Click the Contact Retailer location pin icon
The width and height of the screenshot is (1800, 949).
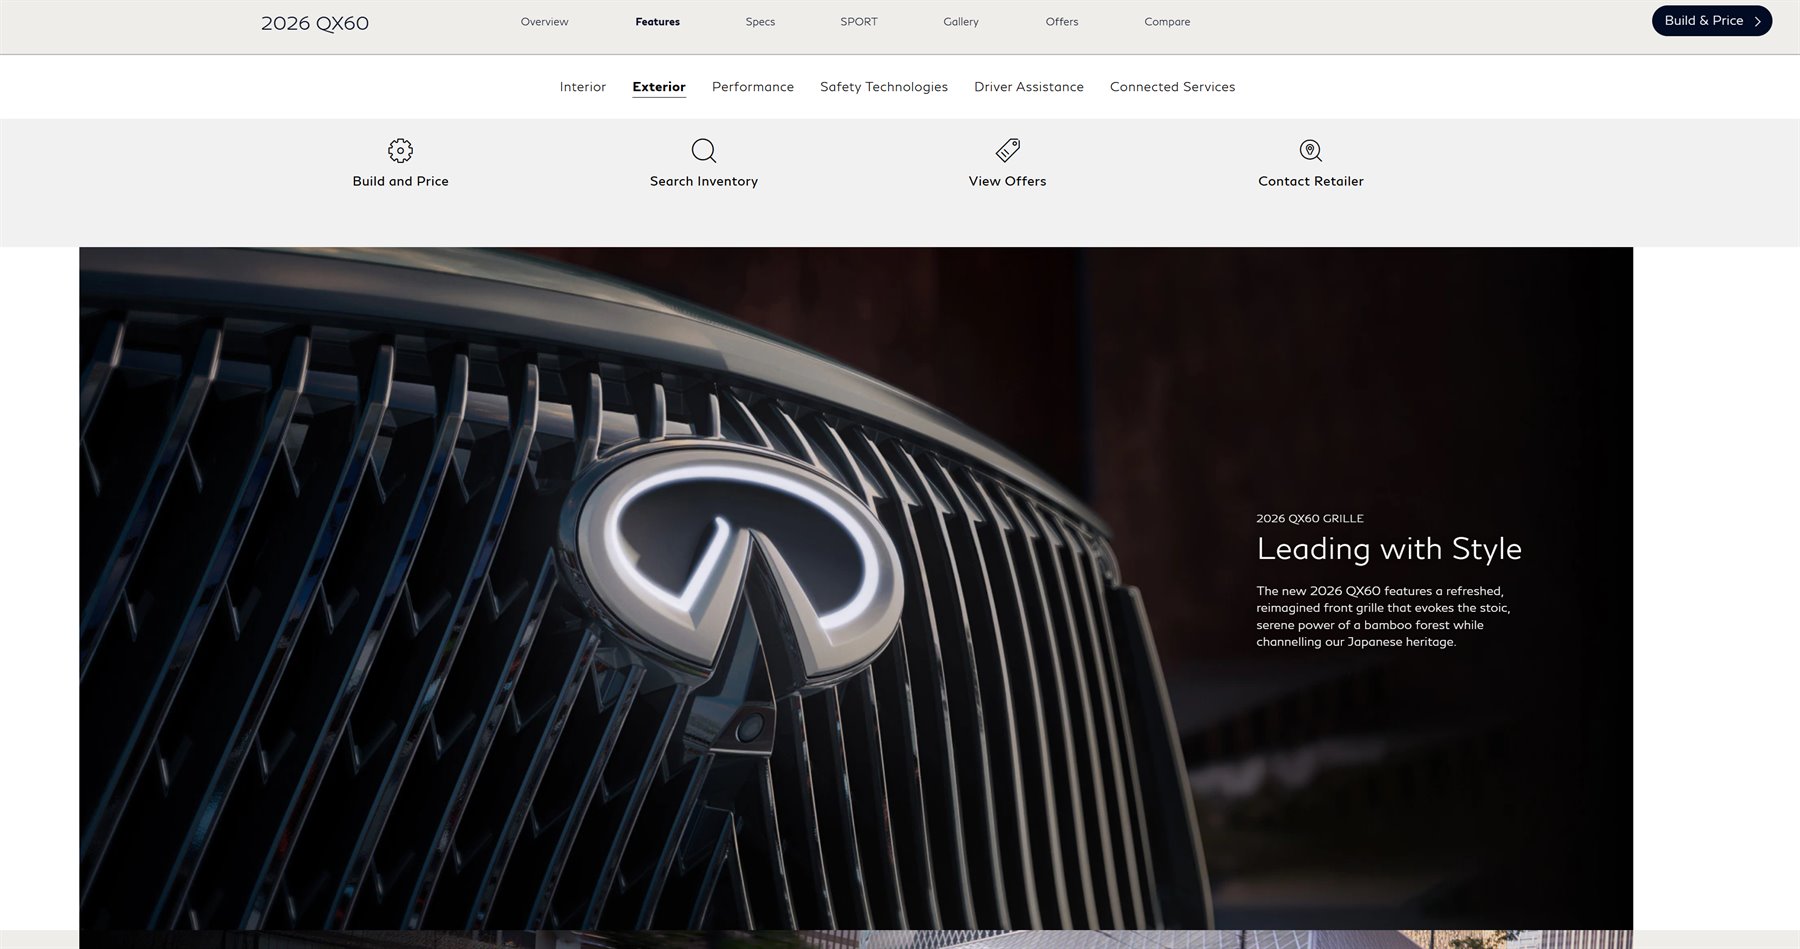(x=1310, y=150)
